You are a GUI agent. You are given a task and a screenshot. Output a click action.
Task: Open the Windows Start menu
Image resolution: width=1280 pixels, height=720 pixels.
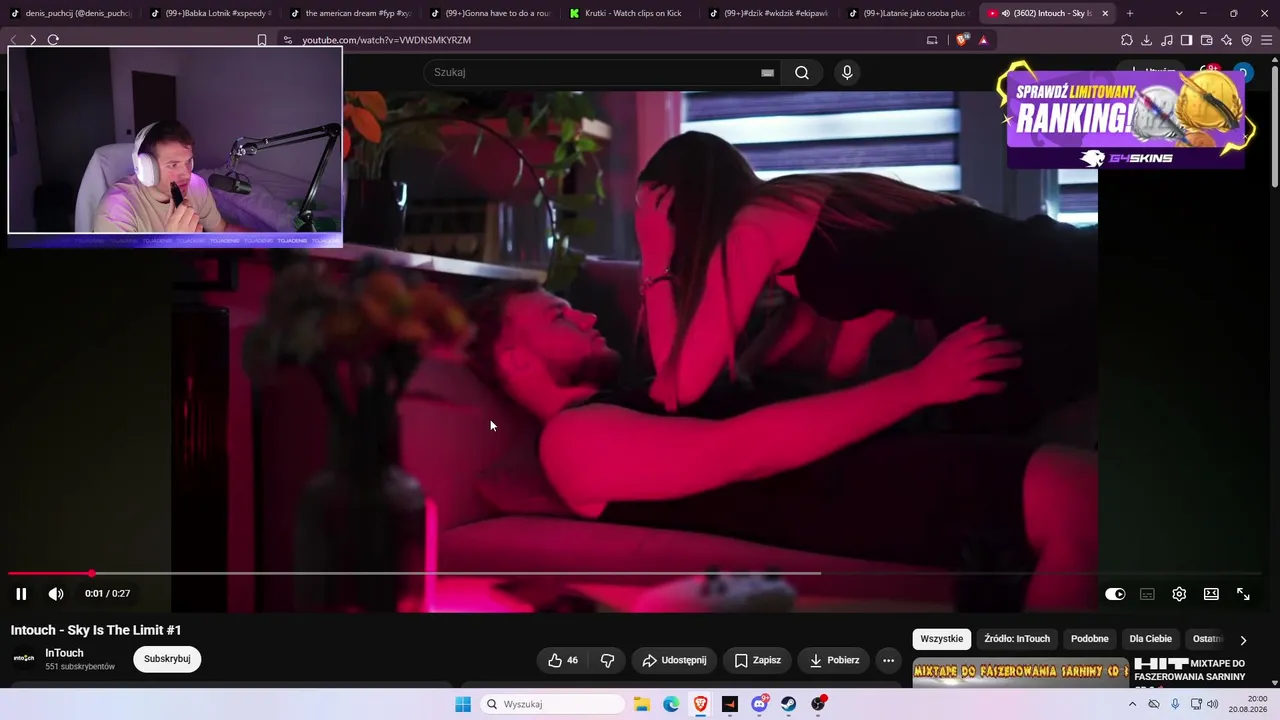click(x=463, y=704)
